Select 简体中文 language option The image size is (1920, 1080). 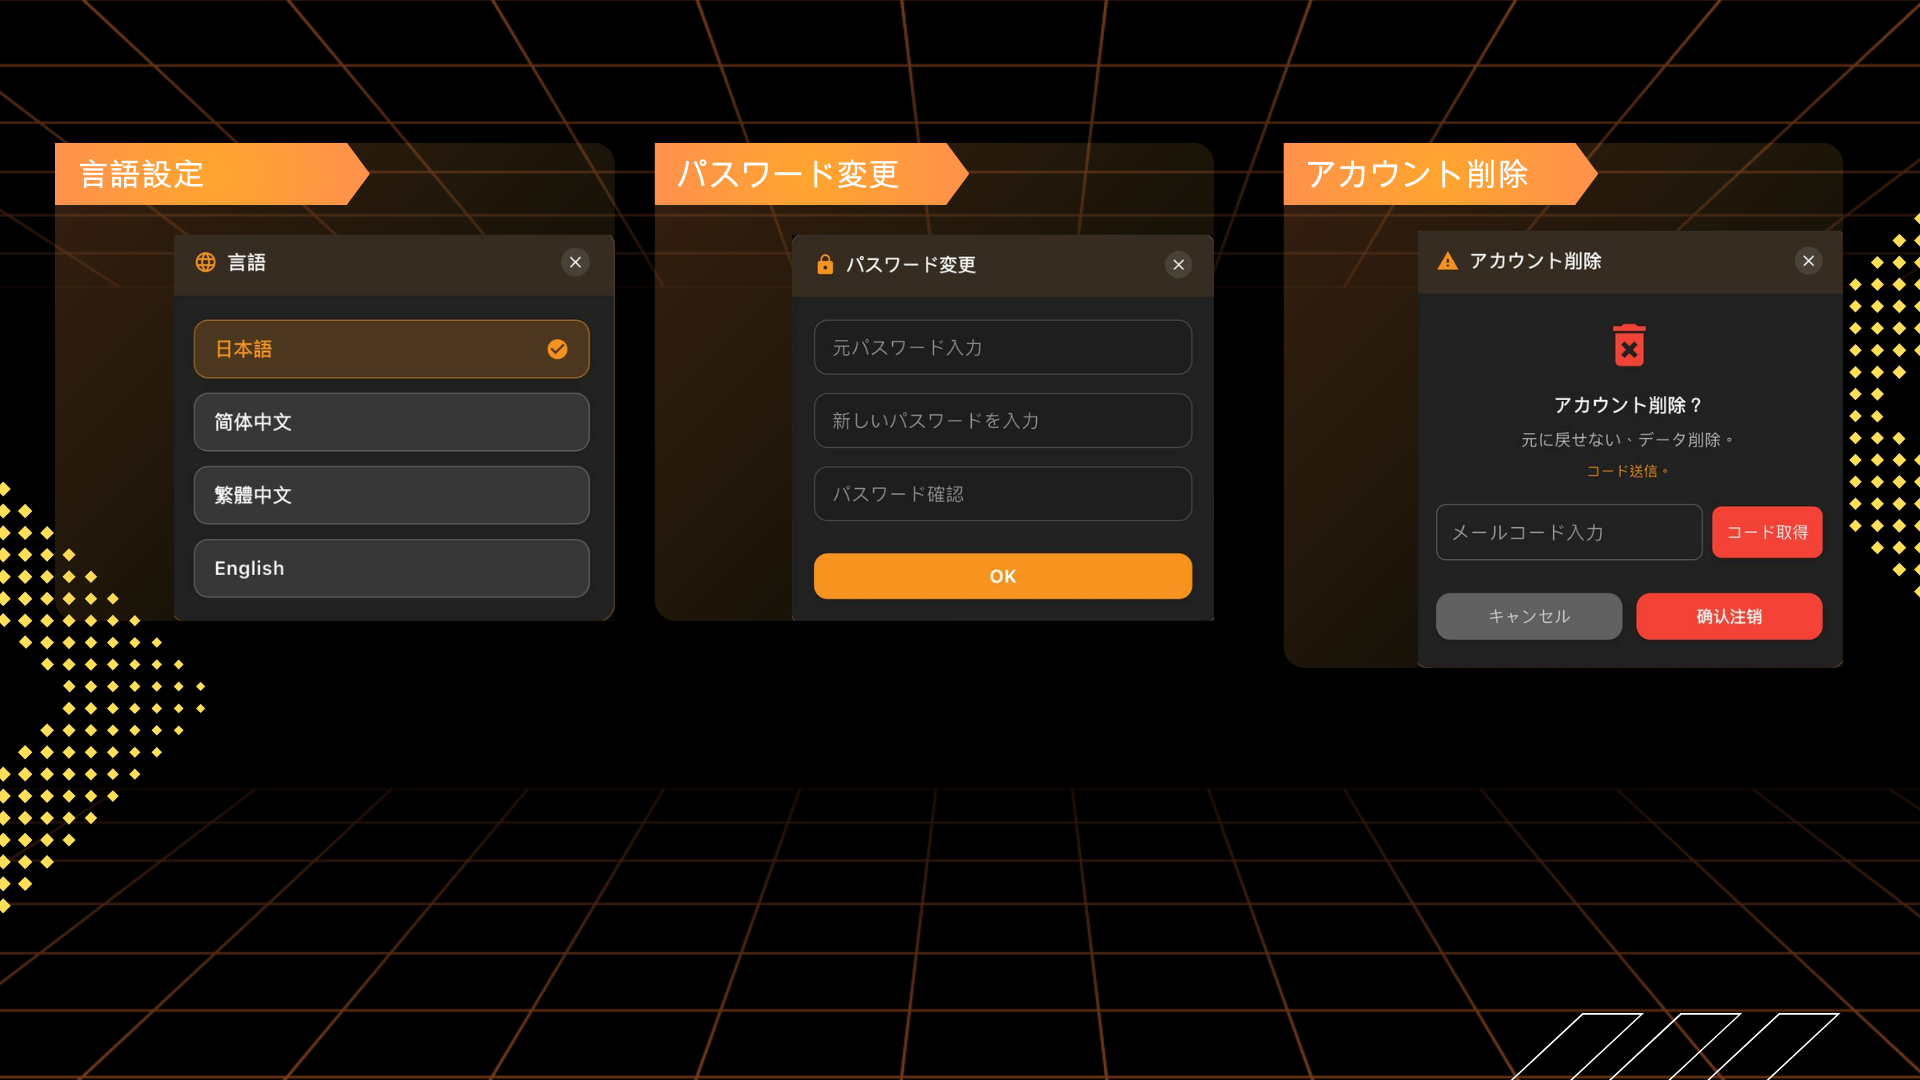pyautogui.click(x=391, y=422)
